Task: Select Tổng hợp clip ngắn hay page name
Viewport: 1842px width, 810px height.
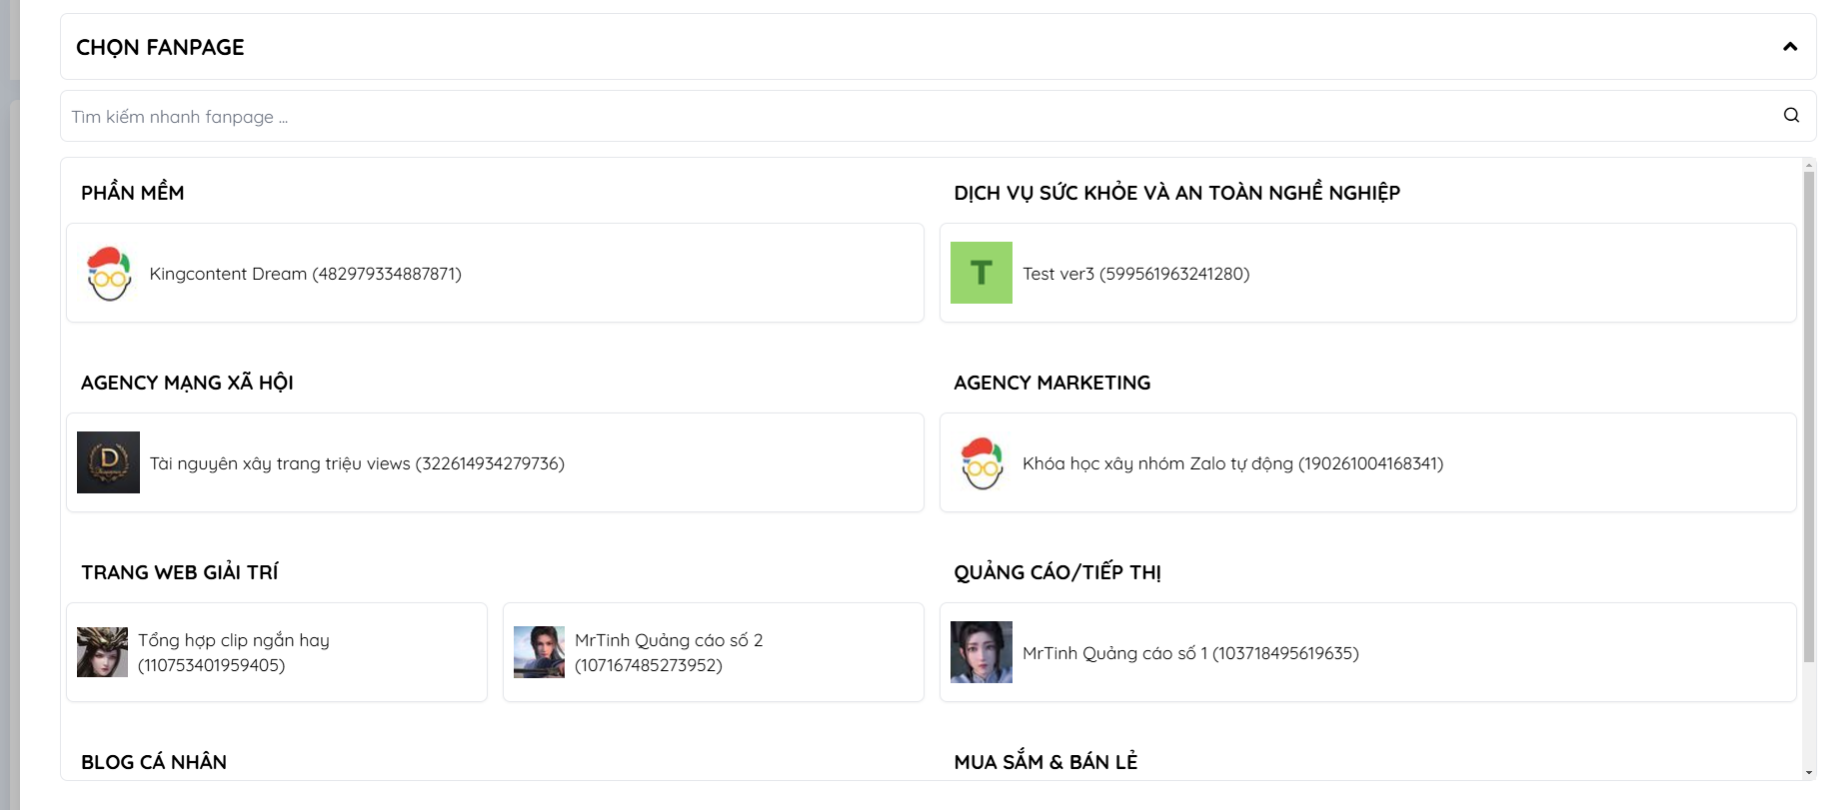Action: pos(234,652)
